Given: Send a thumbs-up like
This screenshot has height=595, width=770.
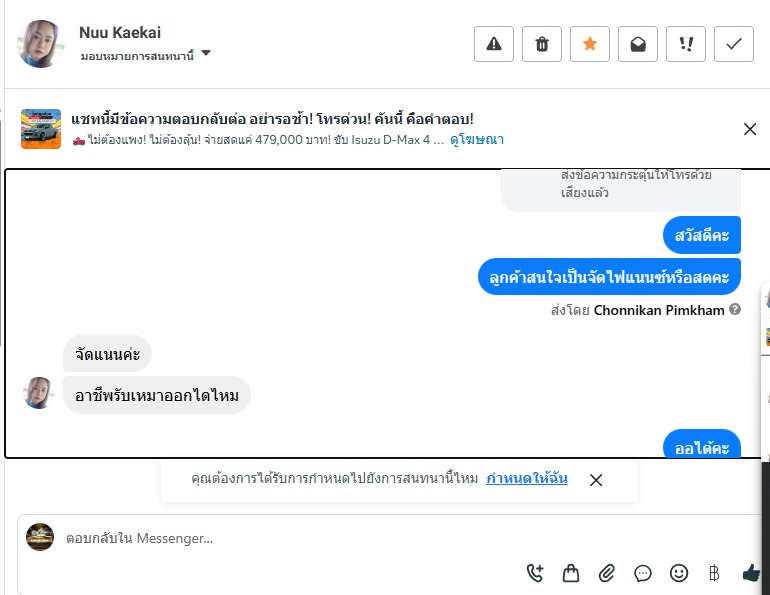Looking at the screenshot, I should click(751, 573).
